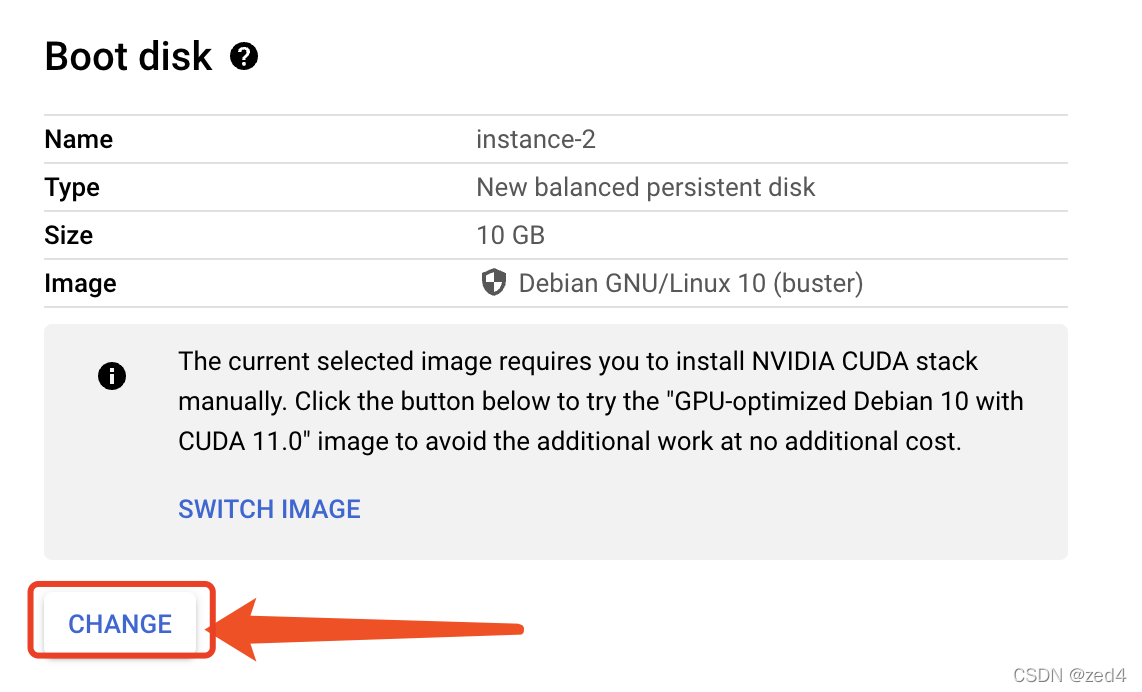Click the Image row label
The height and width of the screenshot is (692, 1142).
click(x=80, y=283)
